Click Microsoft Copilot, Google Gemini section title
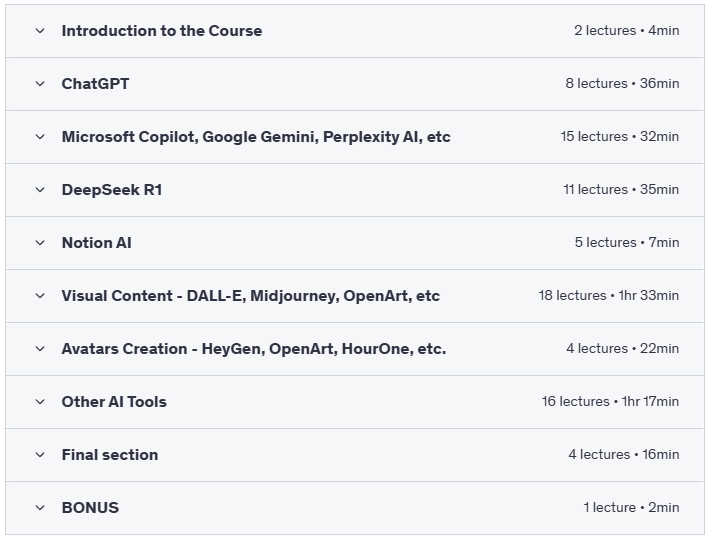The height and width of the screenshot is (543, 712). tap(256, 137)
